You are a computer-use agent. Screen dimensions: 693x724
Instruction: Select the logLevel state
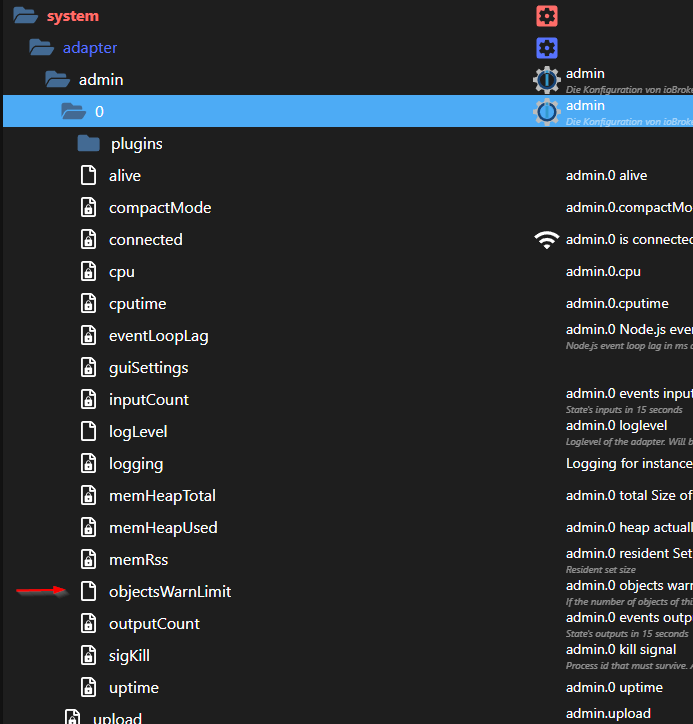pyautogui.click(x=138, y=432)
